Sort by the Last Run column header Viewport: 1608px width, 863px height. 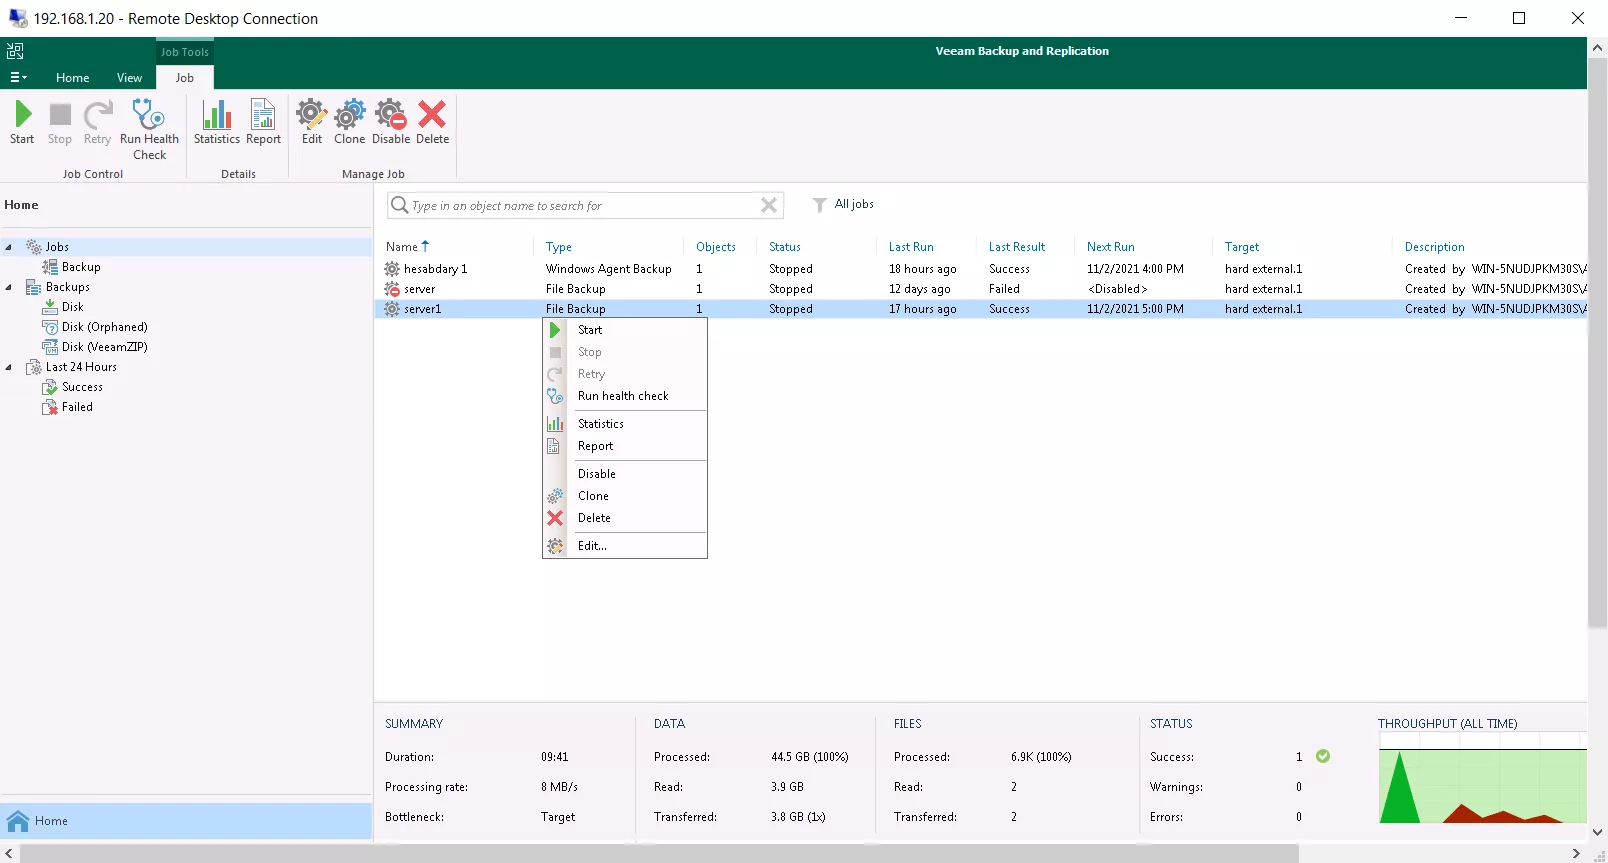point(911,247)
